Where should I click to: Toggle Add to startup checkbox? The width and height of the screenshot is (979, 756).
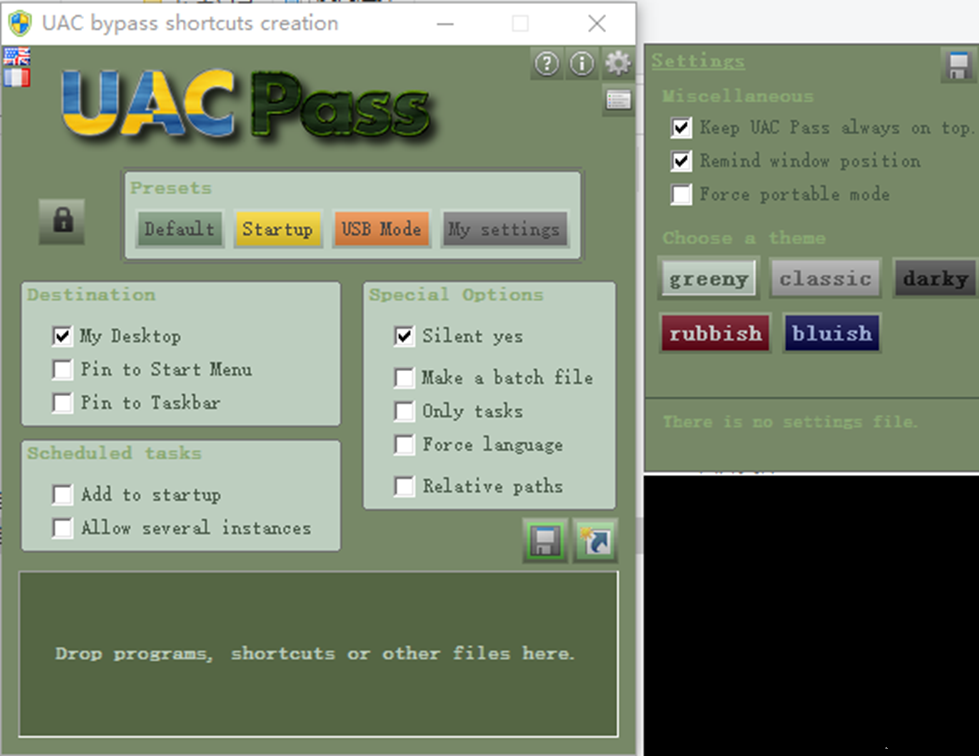(62, 494)
